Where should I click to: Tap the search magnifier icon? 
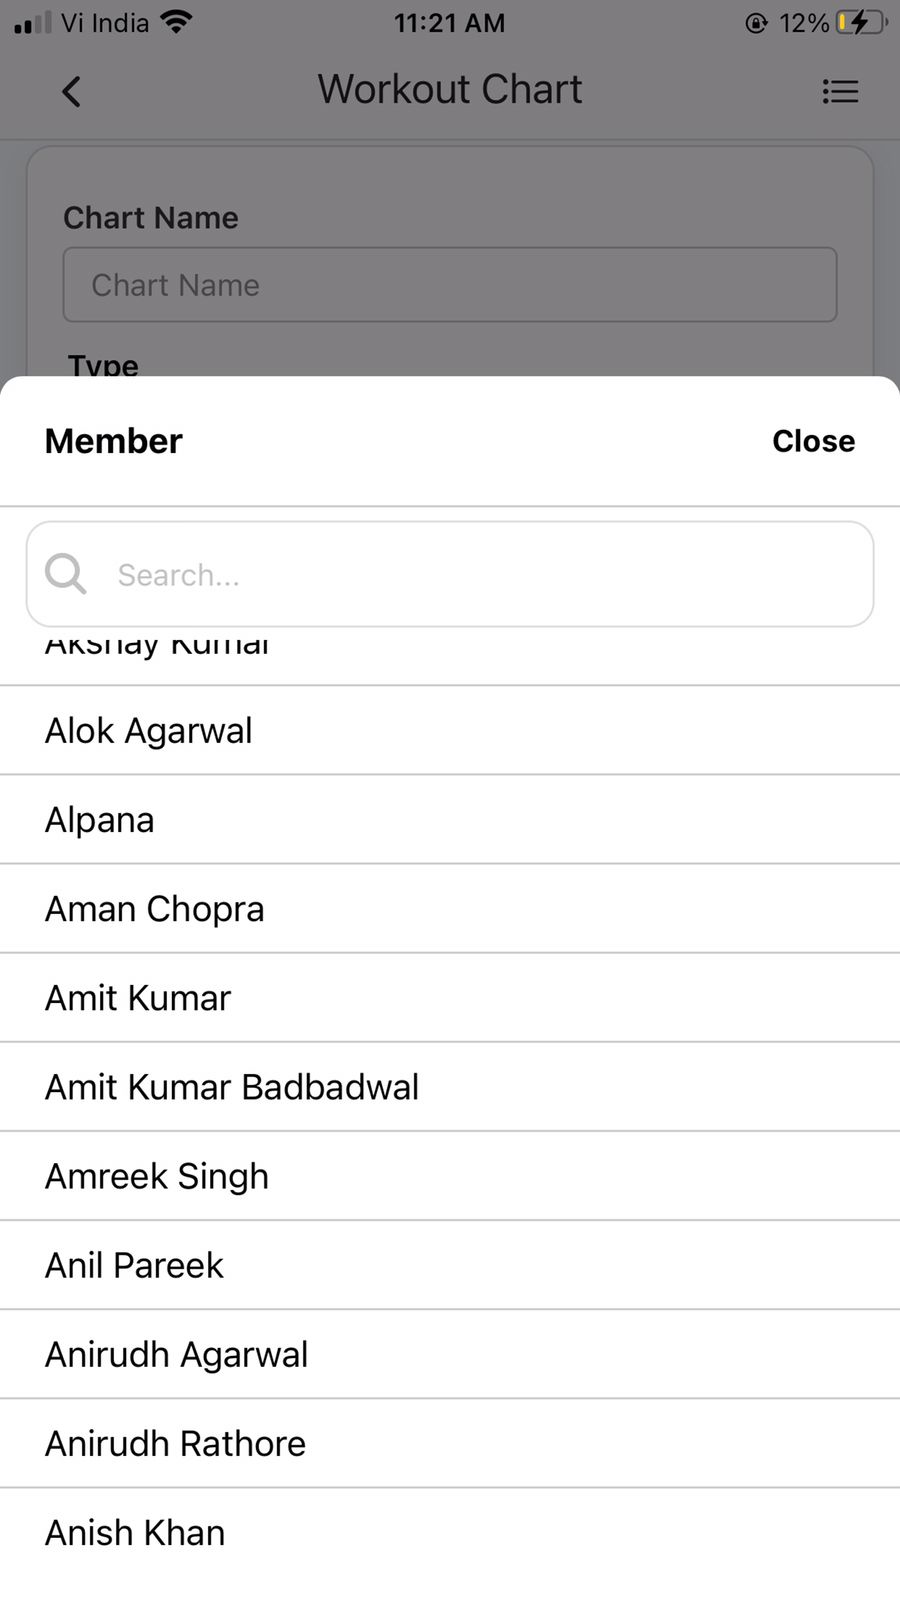[66, 574]
